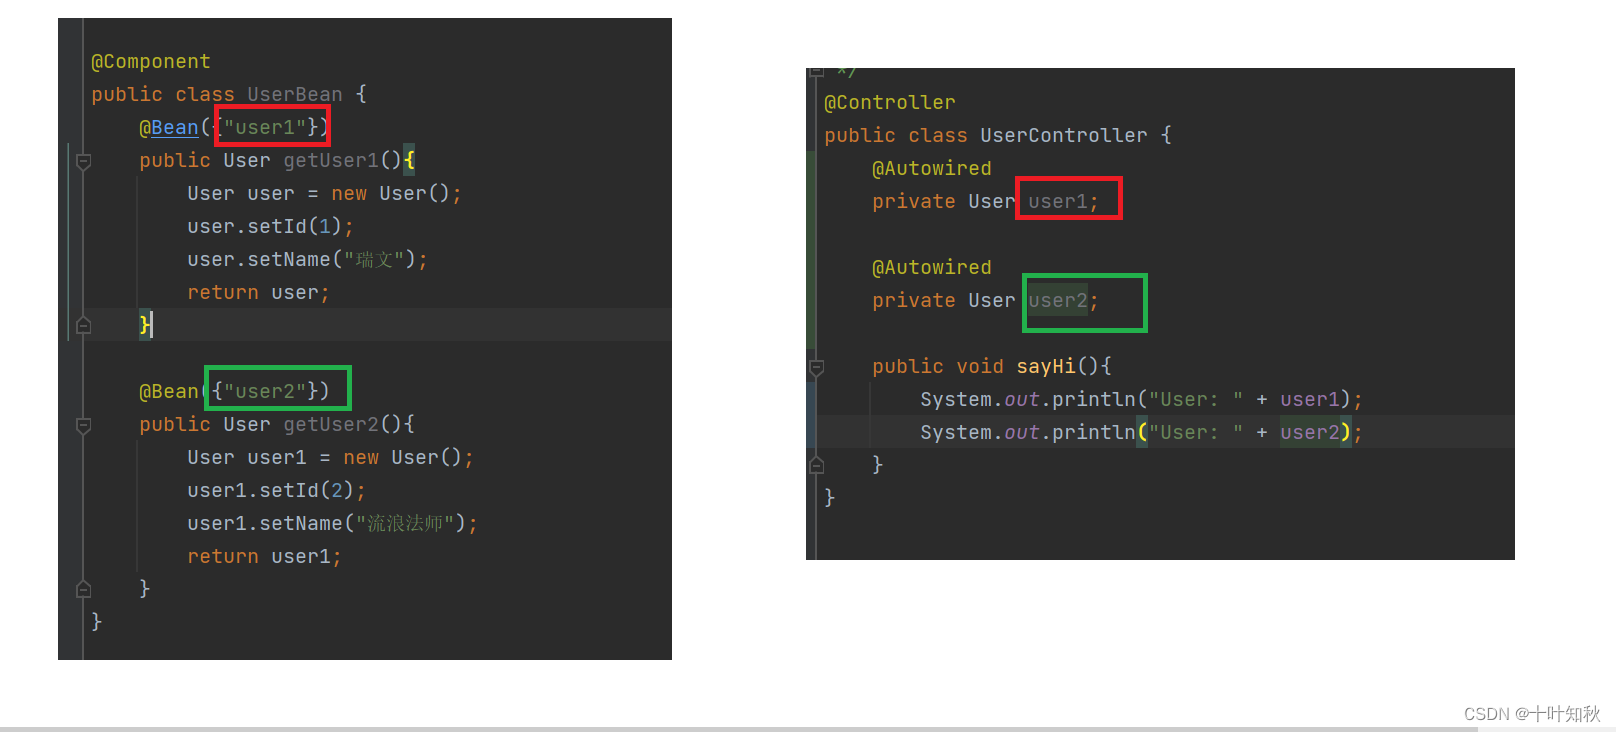Click the "user1" string in the first @Bean annotation
Image resolution: width=1616 pixels, height=732 pixels.
tap(265, 128)
